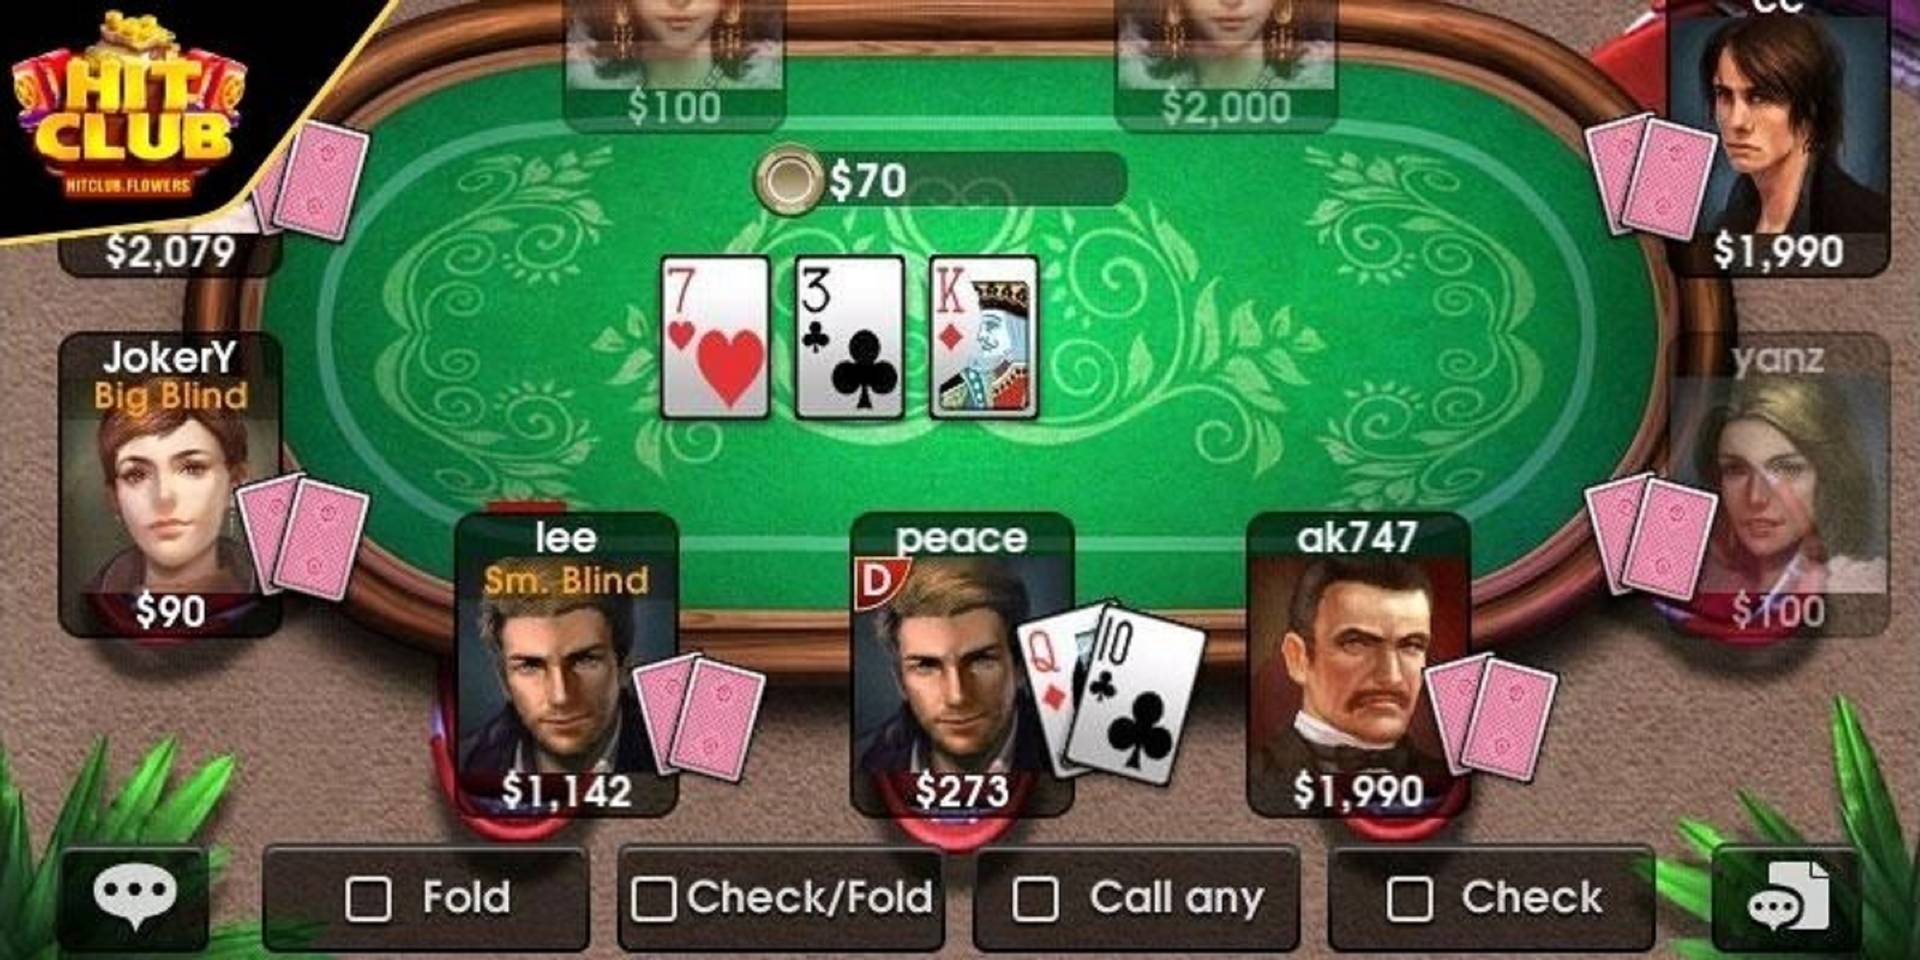Open yanz's player avatar
Viewport: 1920px width, 960px height.
pyautogui.click(x=1778, y=485)
